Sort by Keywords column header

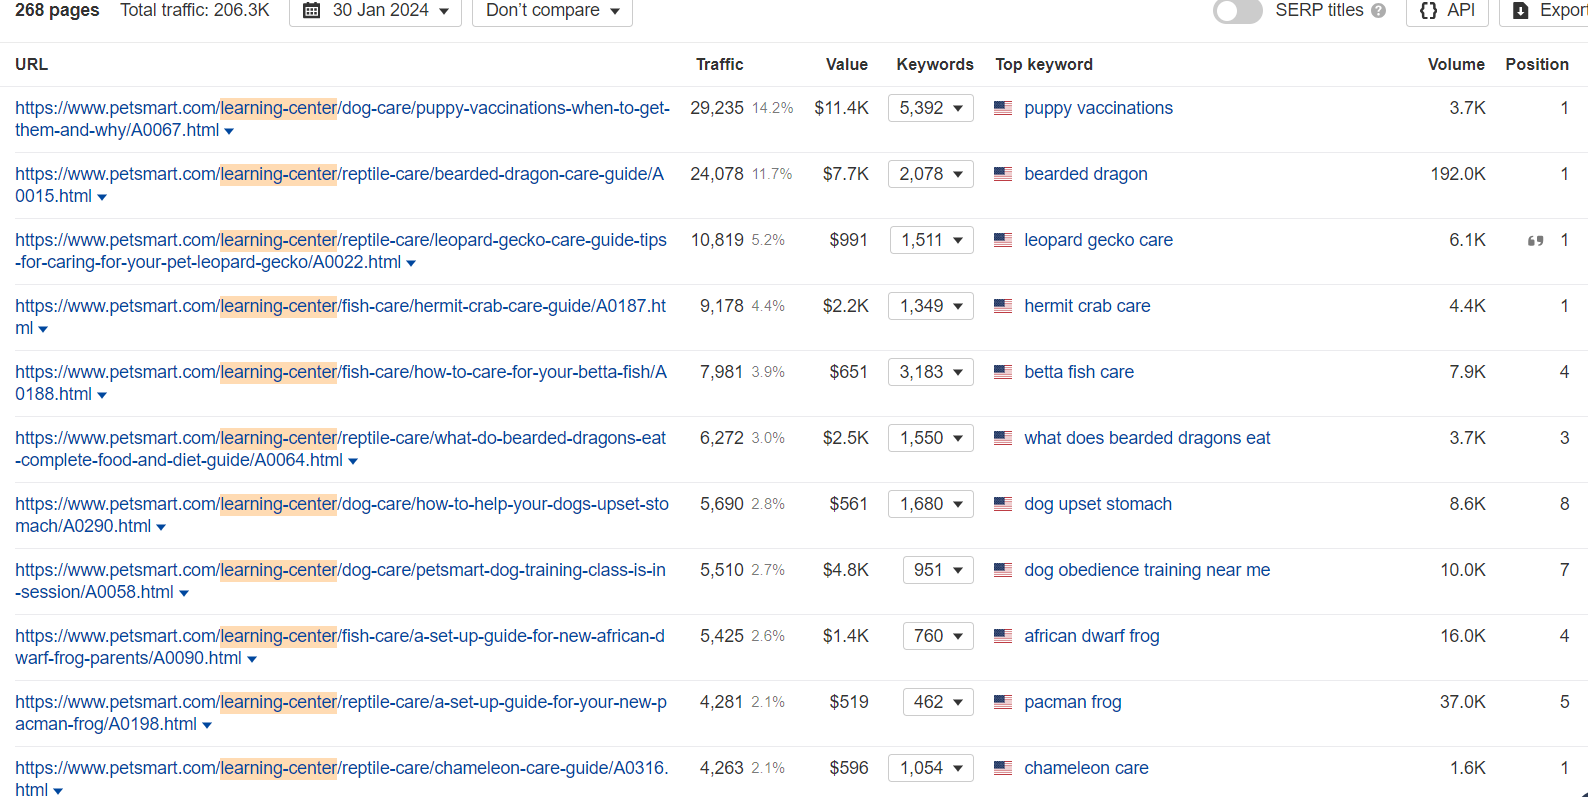pyautogui.click(x=935, y=64)
